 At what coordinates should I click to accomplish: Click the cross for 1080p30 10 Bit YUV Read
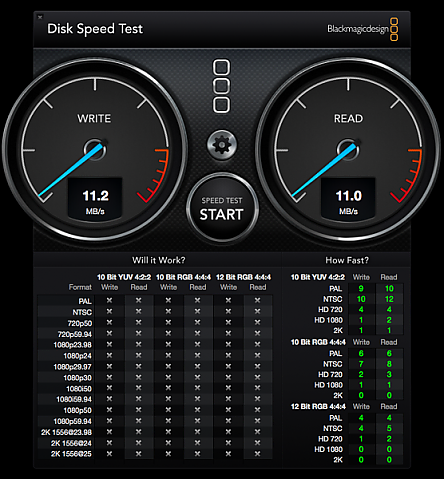click(138, 377)
